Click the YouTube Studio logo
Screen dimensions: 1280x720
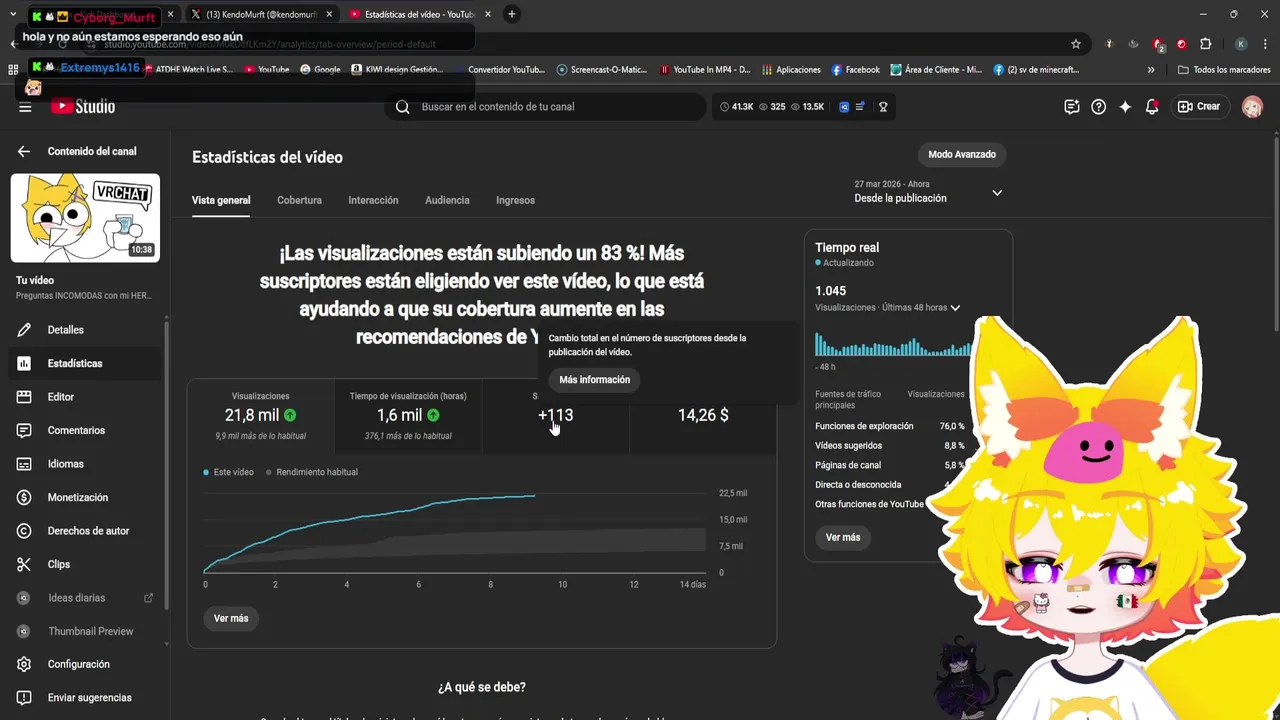[x=84, y=107]
